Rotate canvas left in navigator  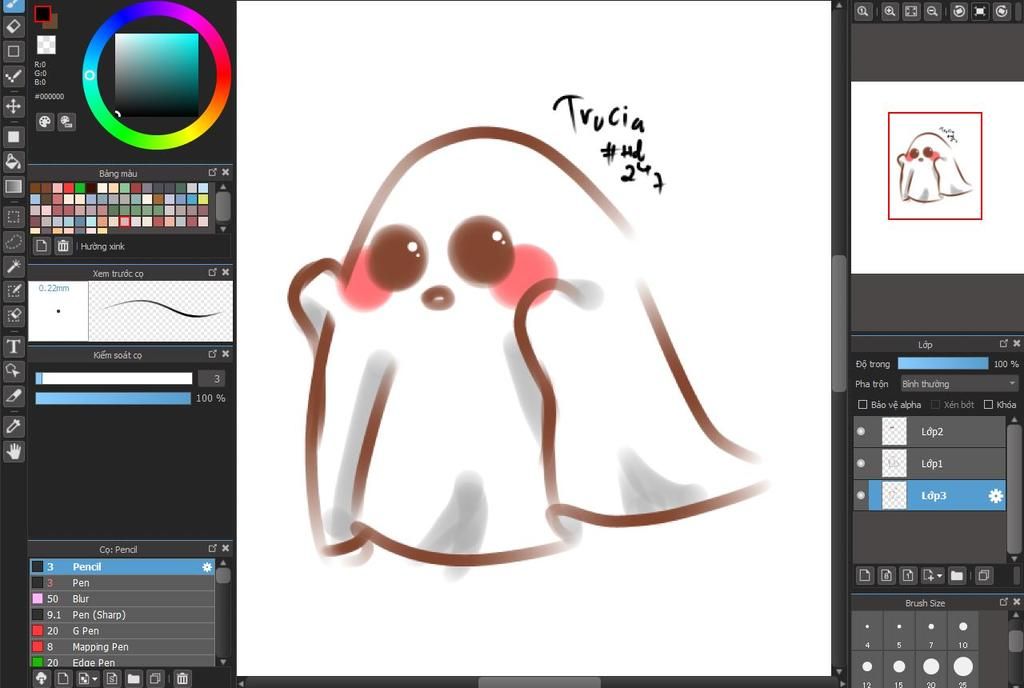(959, 11)
